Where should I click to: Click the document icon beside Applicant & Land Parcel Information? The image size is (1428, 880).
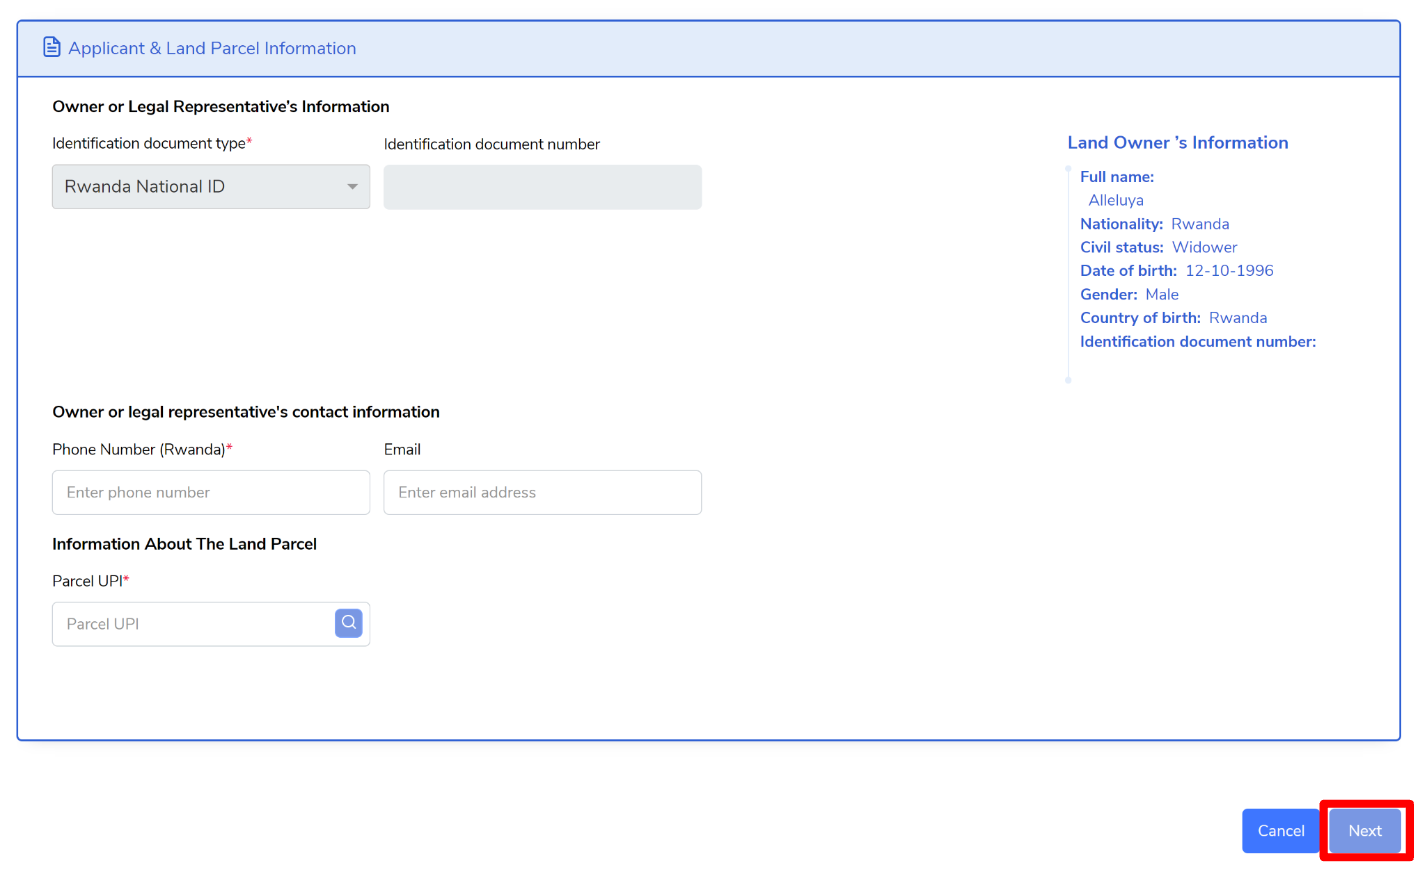pos(52,47)
